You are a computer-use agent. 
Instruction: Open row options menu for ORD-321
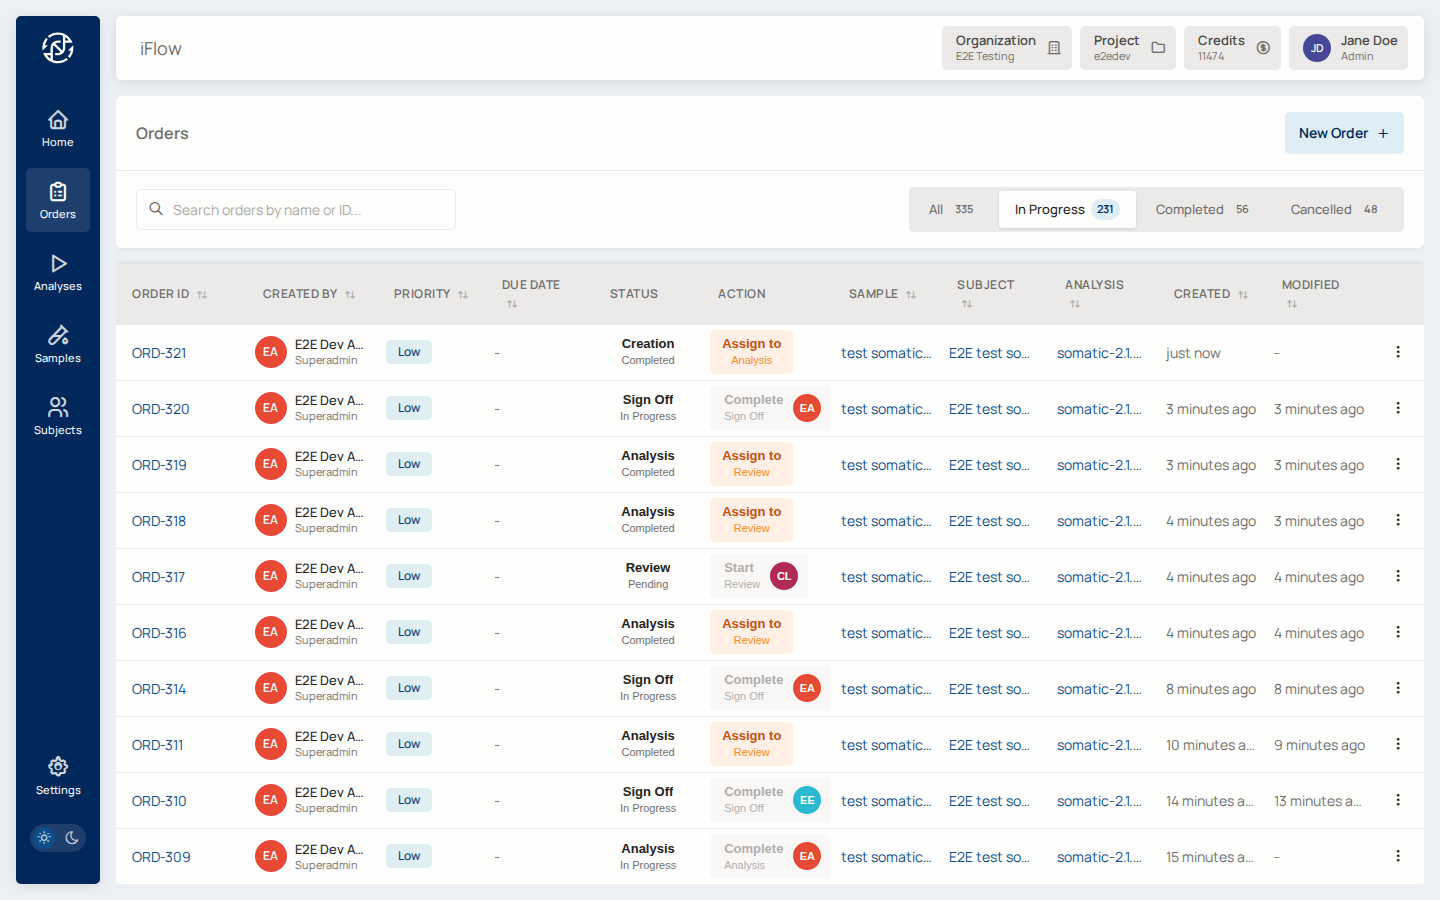pyautogui.click(x=1397, y=352)
